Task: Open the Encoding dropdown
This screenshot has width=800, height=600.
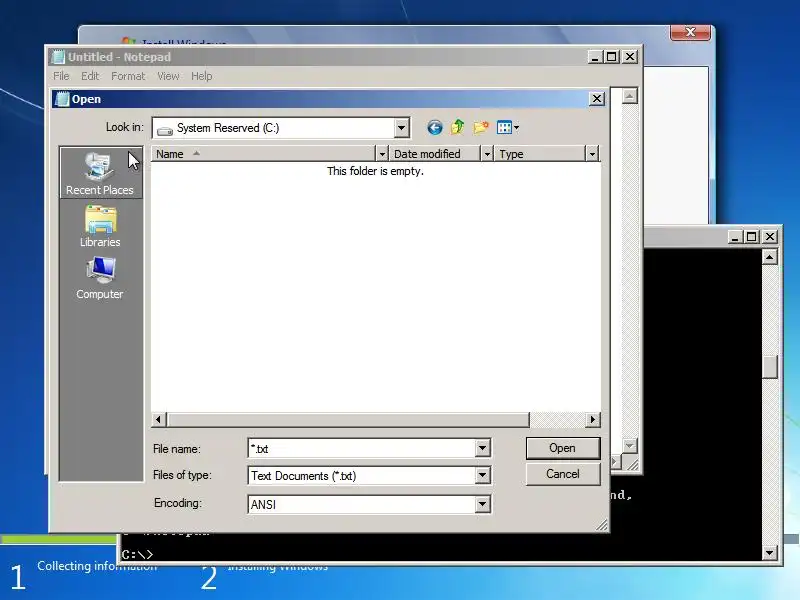Action: coord(482,505)
